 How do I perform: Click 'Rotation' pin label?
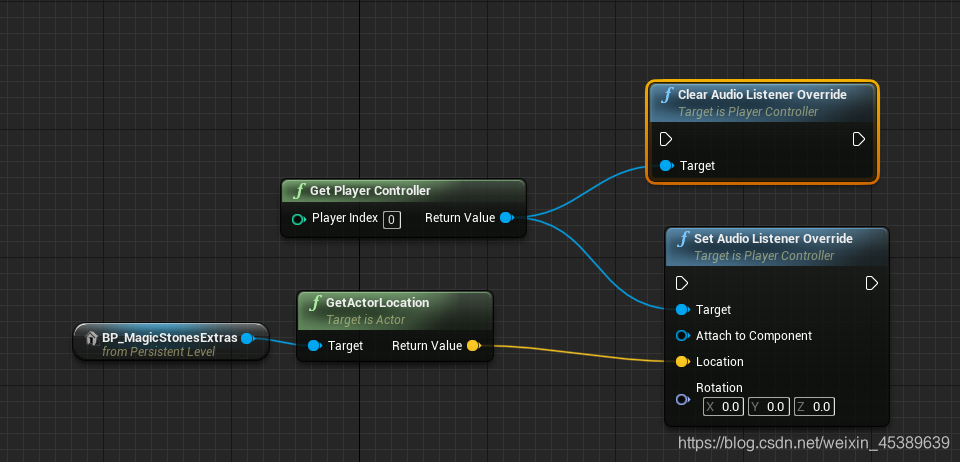tap(719, 387)
